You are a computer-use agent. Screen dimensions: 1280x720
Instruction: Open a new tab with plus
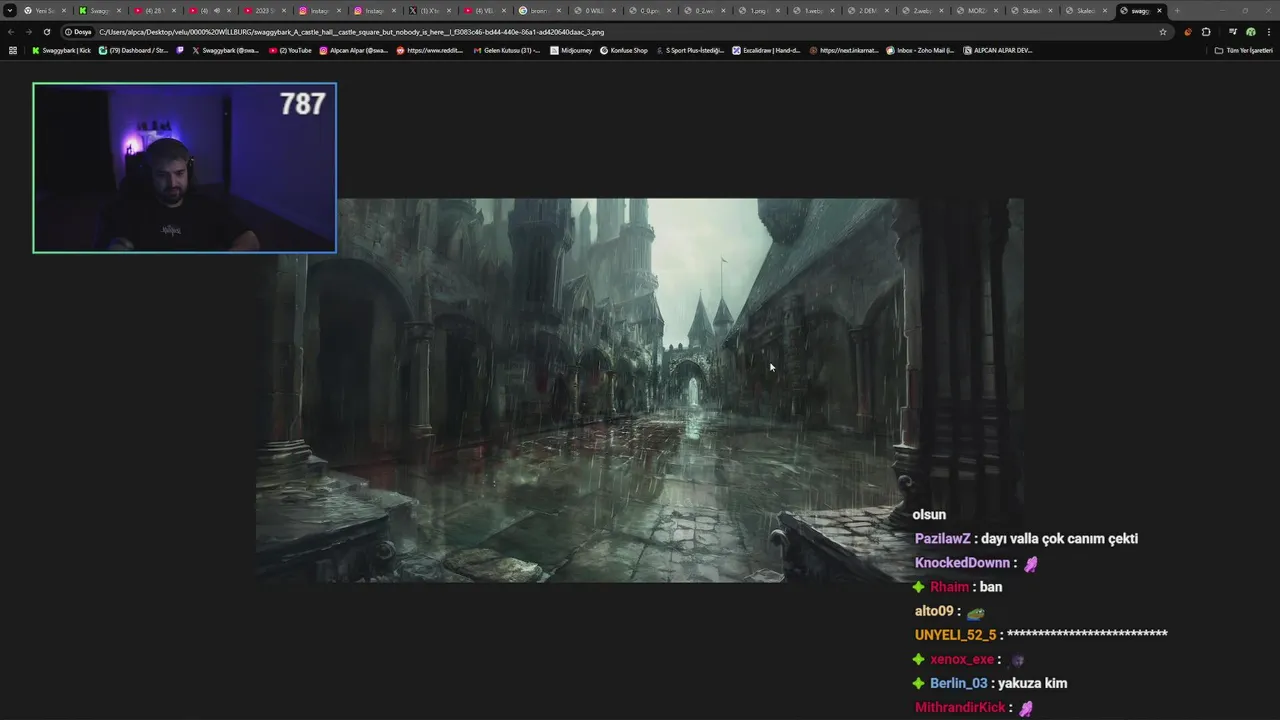[1177, 10]
